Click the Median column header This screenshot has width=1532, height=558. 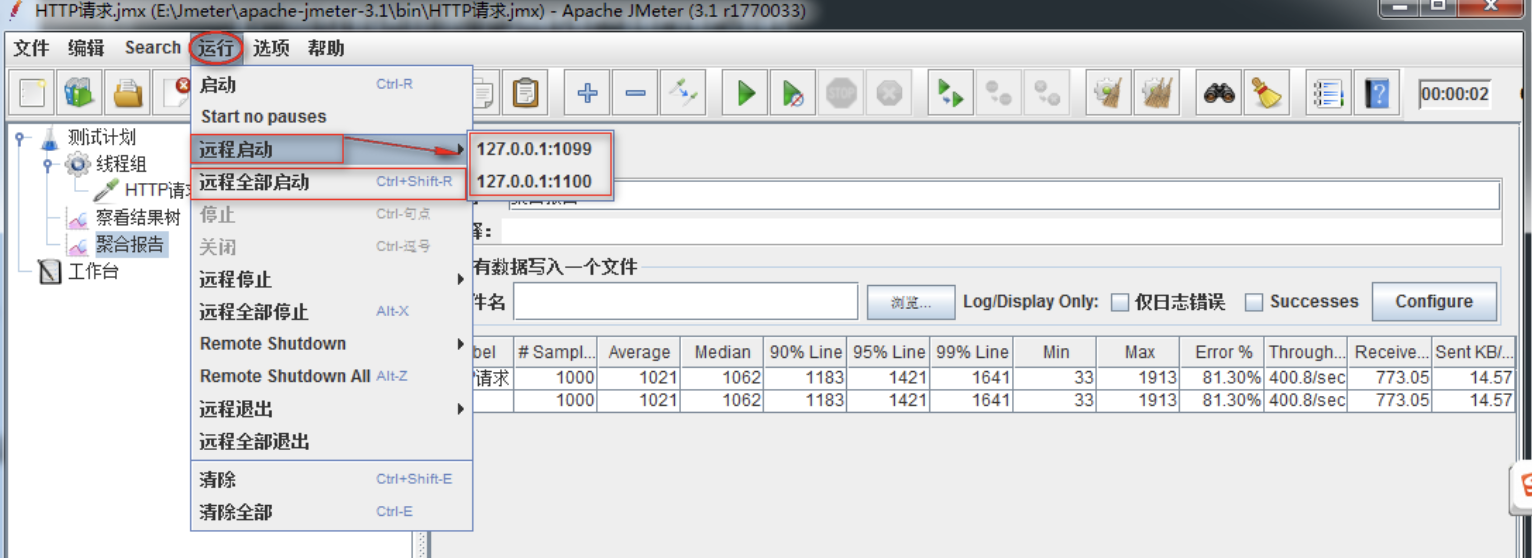click(x=722, y=352)
